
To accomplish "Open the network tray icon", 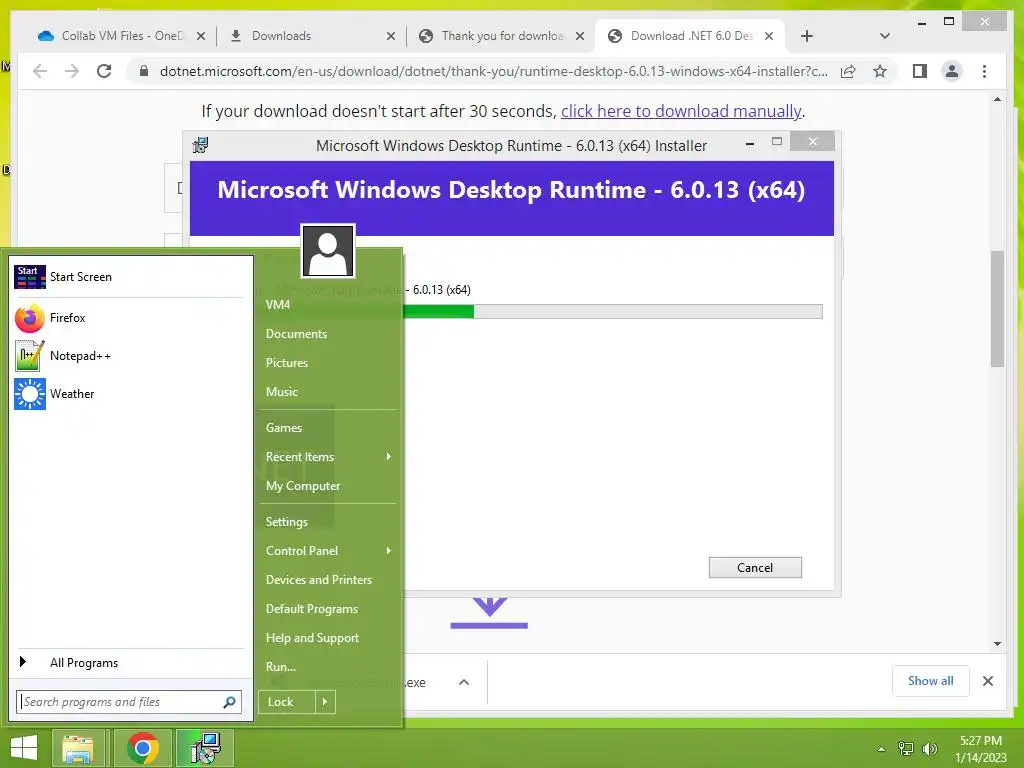I will point(906,748).
